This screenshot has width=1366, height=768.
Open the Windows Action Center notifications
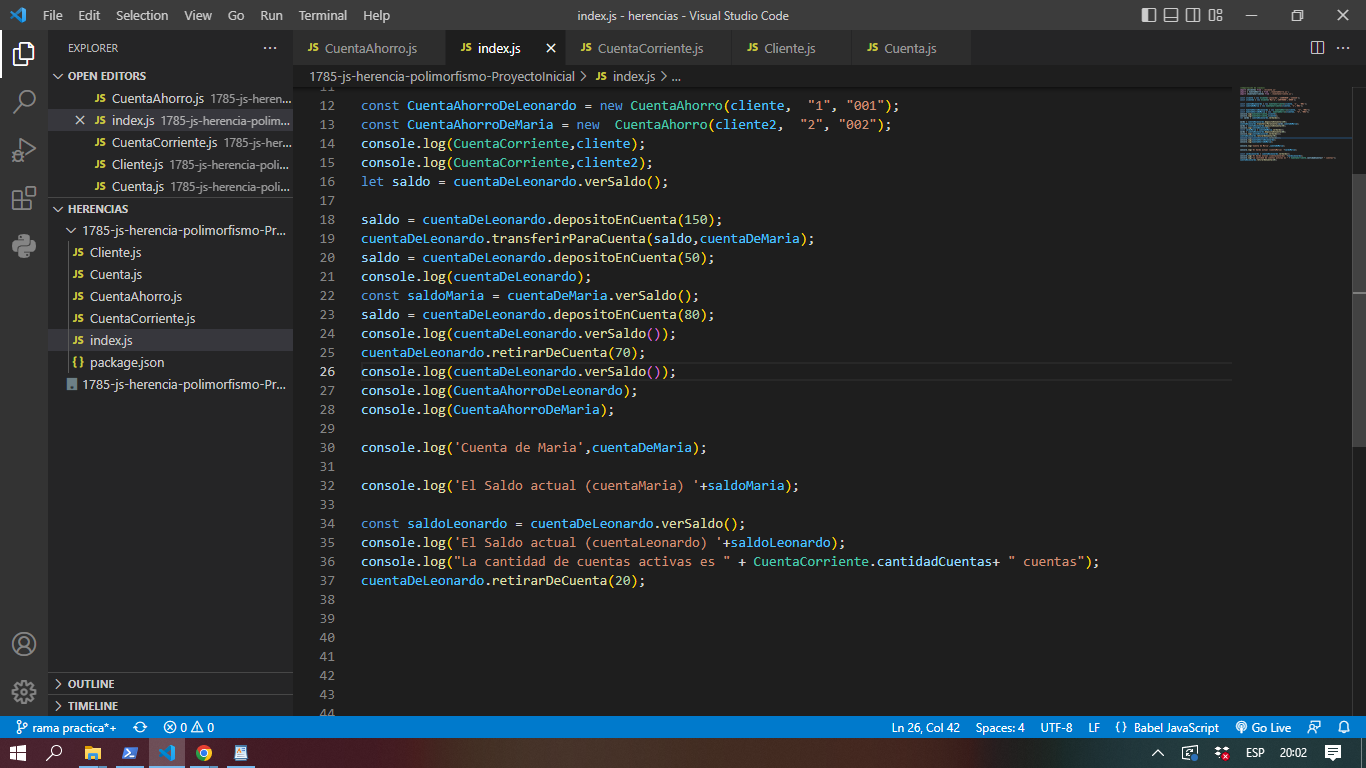(1333, 753)
